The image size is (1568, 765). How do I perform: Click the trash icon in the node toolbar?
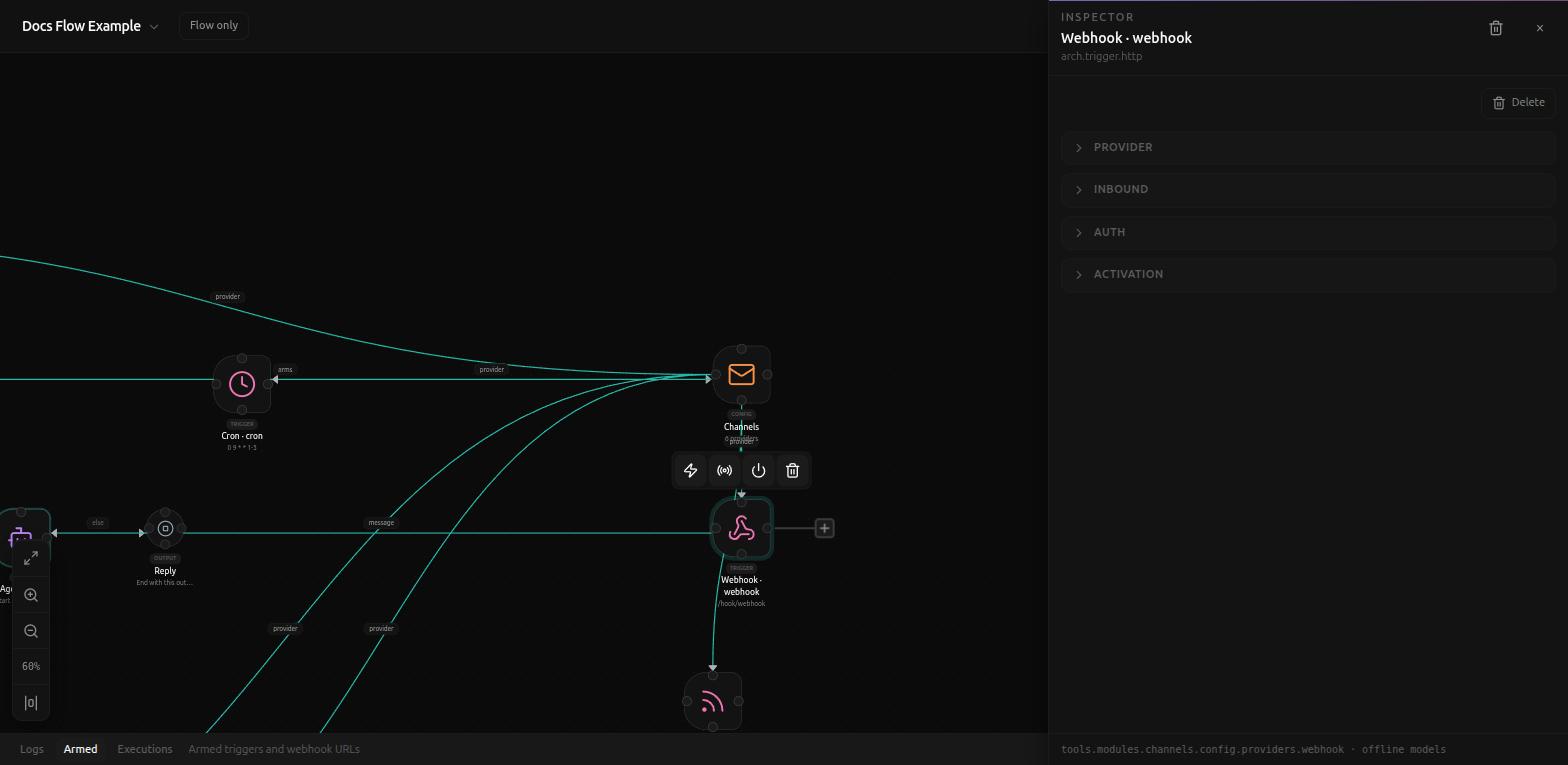click(x=793, y=470)
